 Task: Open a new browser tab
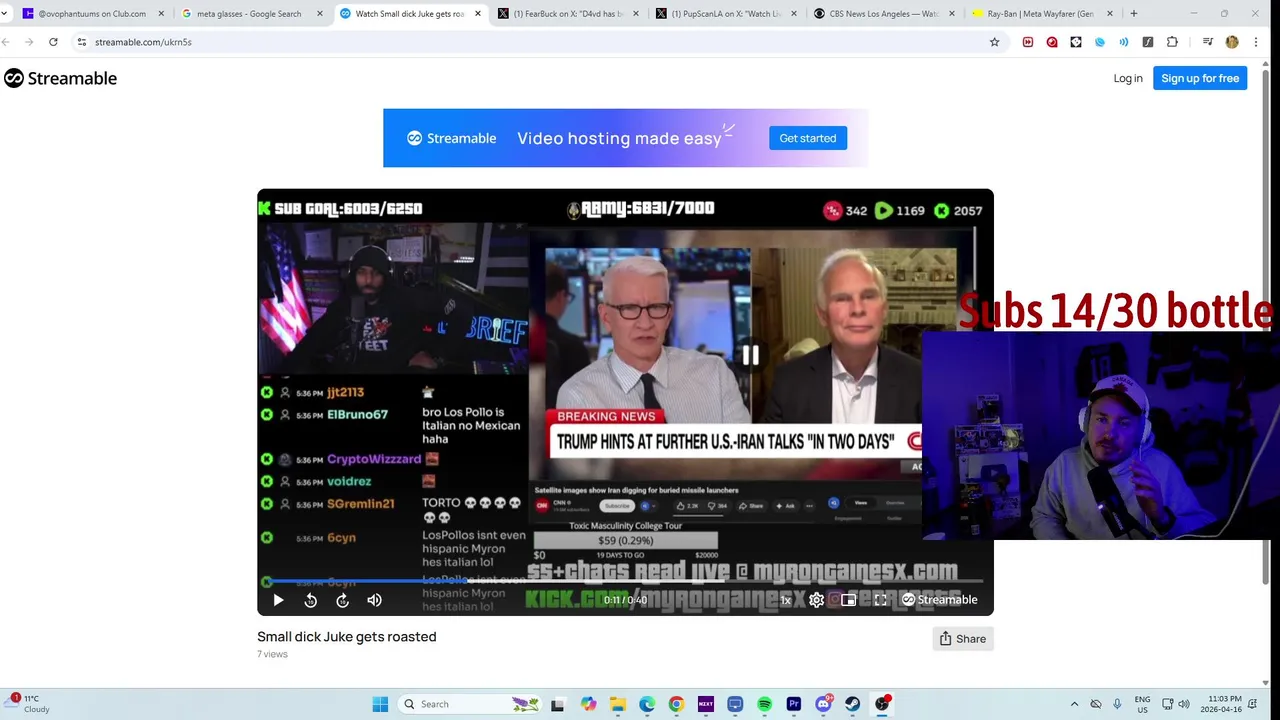[x=1134, y=14]
